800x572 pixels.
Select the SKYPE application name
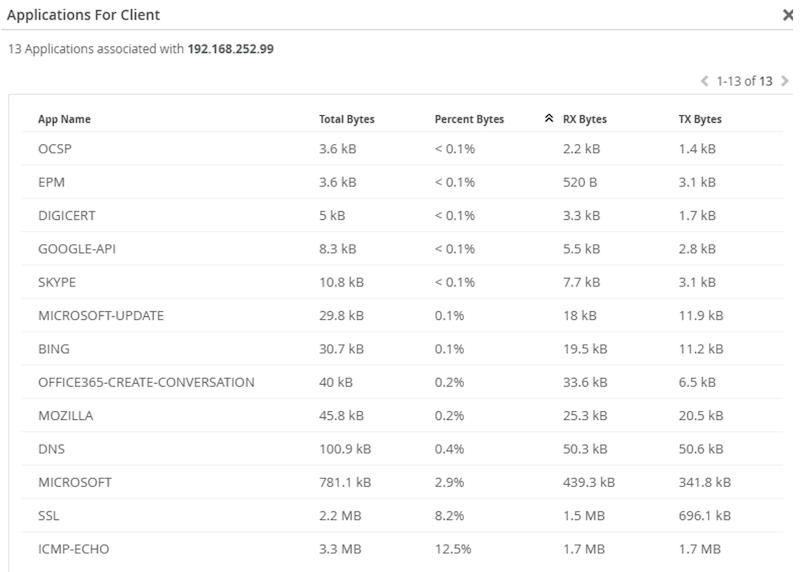[x=57, y=282]
